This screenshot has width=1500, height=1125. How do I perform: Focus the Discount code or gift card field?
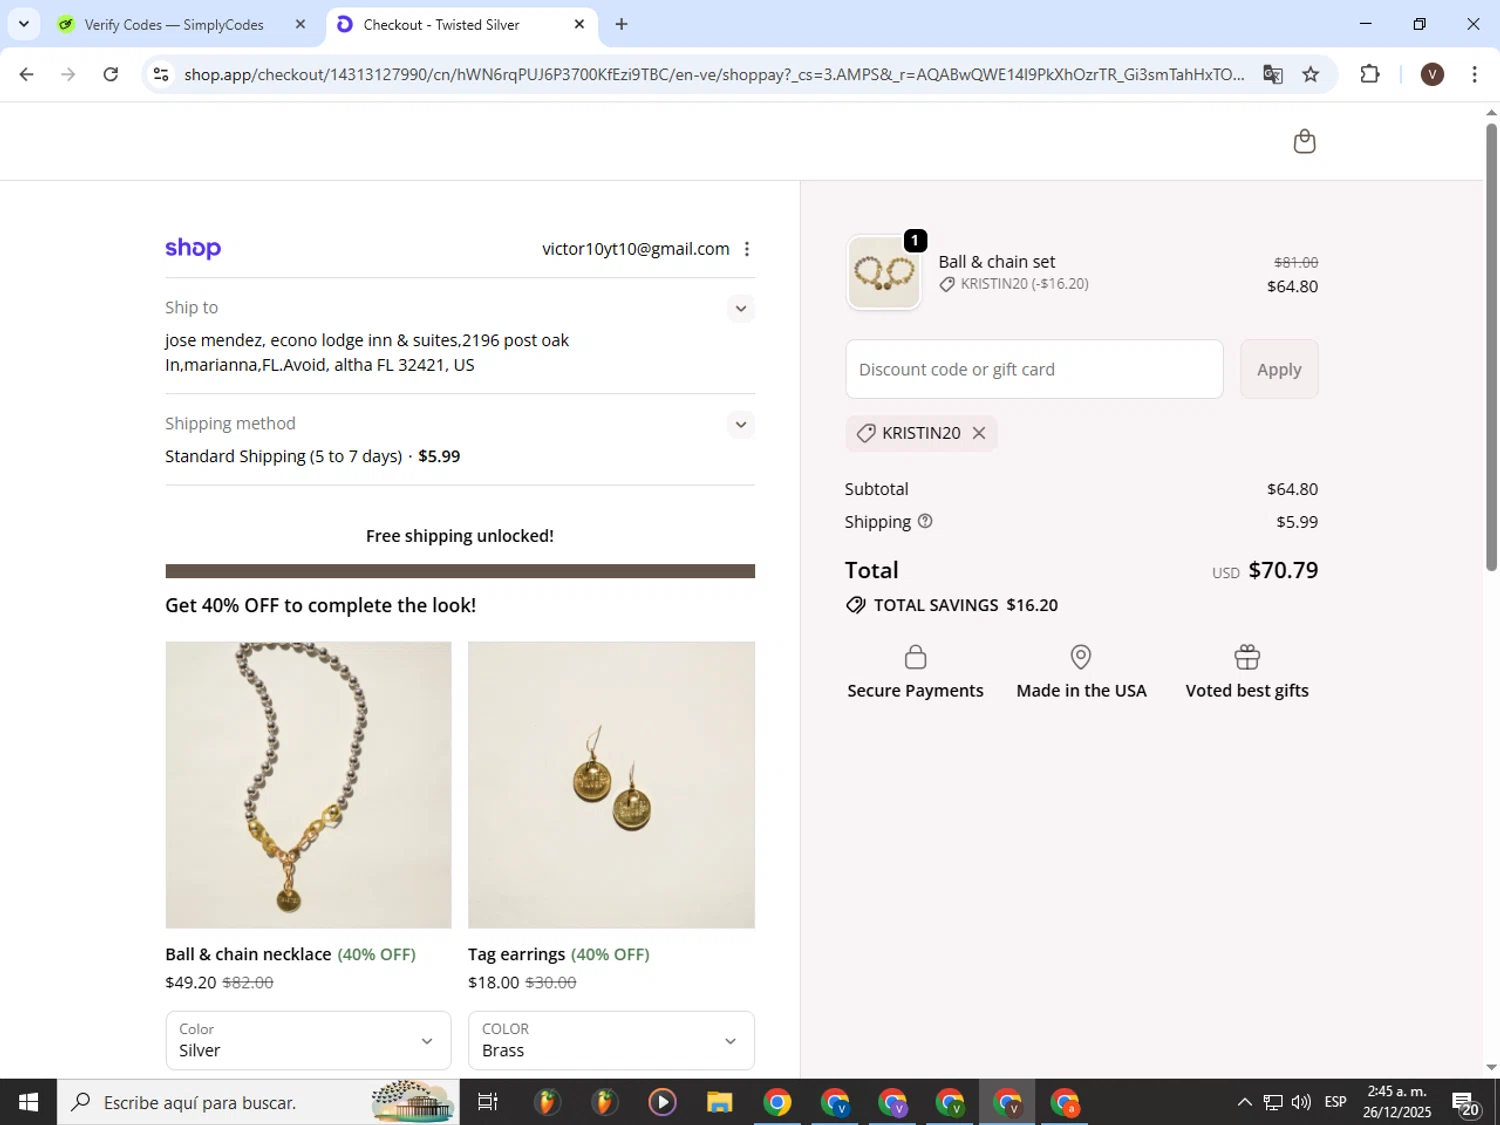[x=1034, y=369]
